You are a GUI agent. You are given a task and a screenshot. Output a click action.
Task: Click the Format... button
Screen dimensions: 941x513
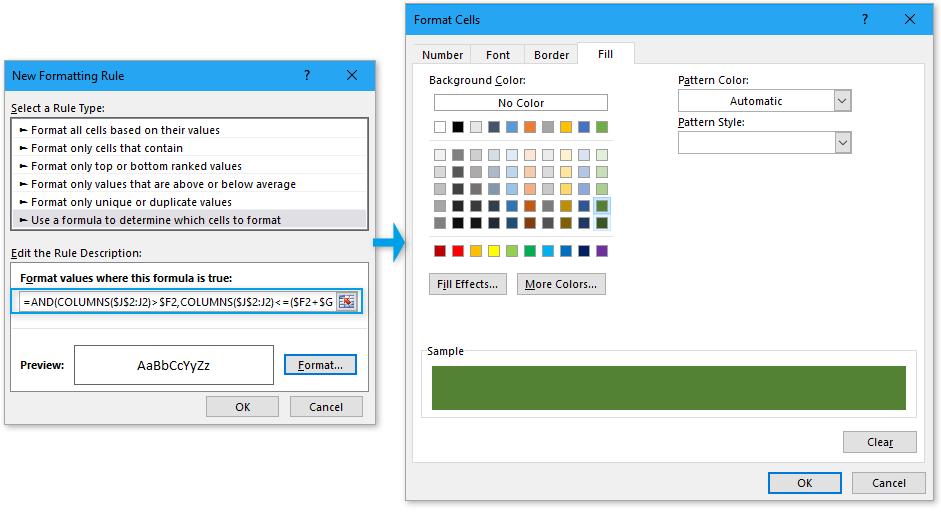(320, 365)
